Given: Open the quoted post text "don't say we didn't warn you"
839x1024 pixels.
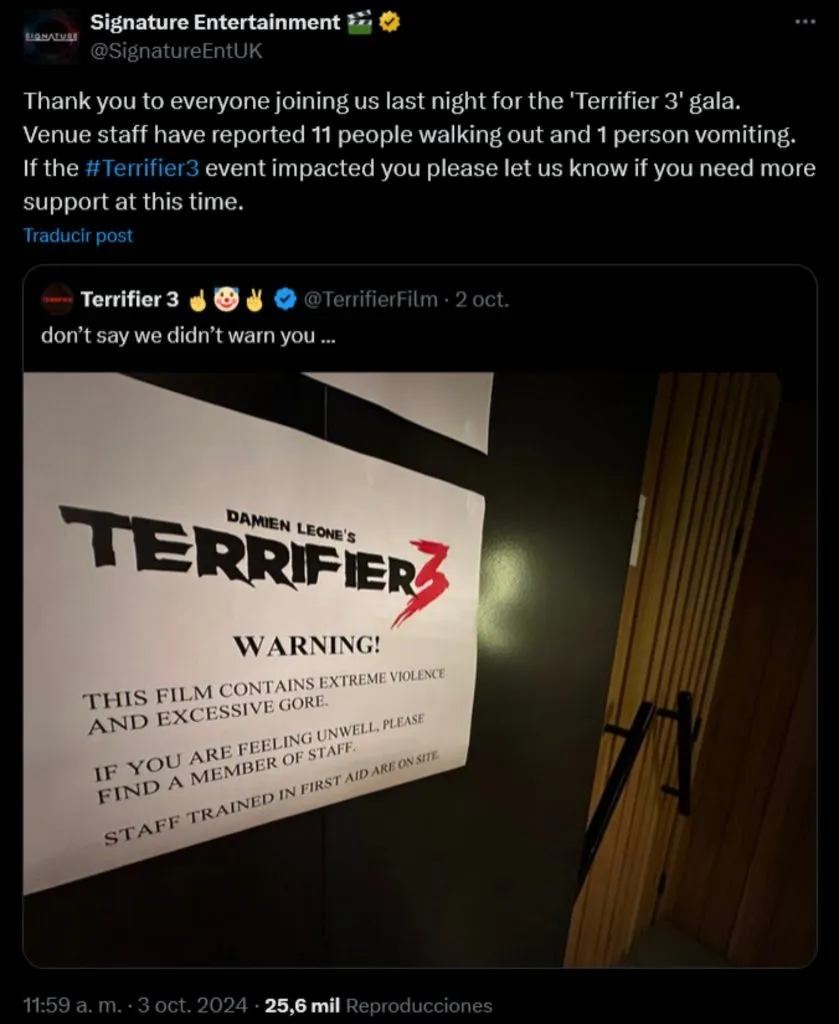Looking at the screenshot, I should click(x=188, y=336).
